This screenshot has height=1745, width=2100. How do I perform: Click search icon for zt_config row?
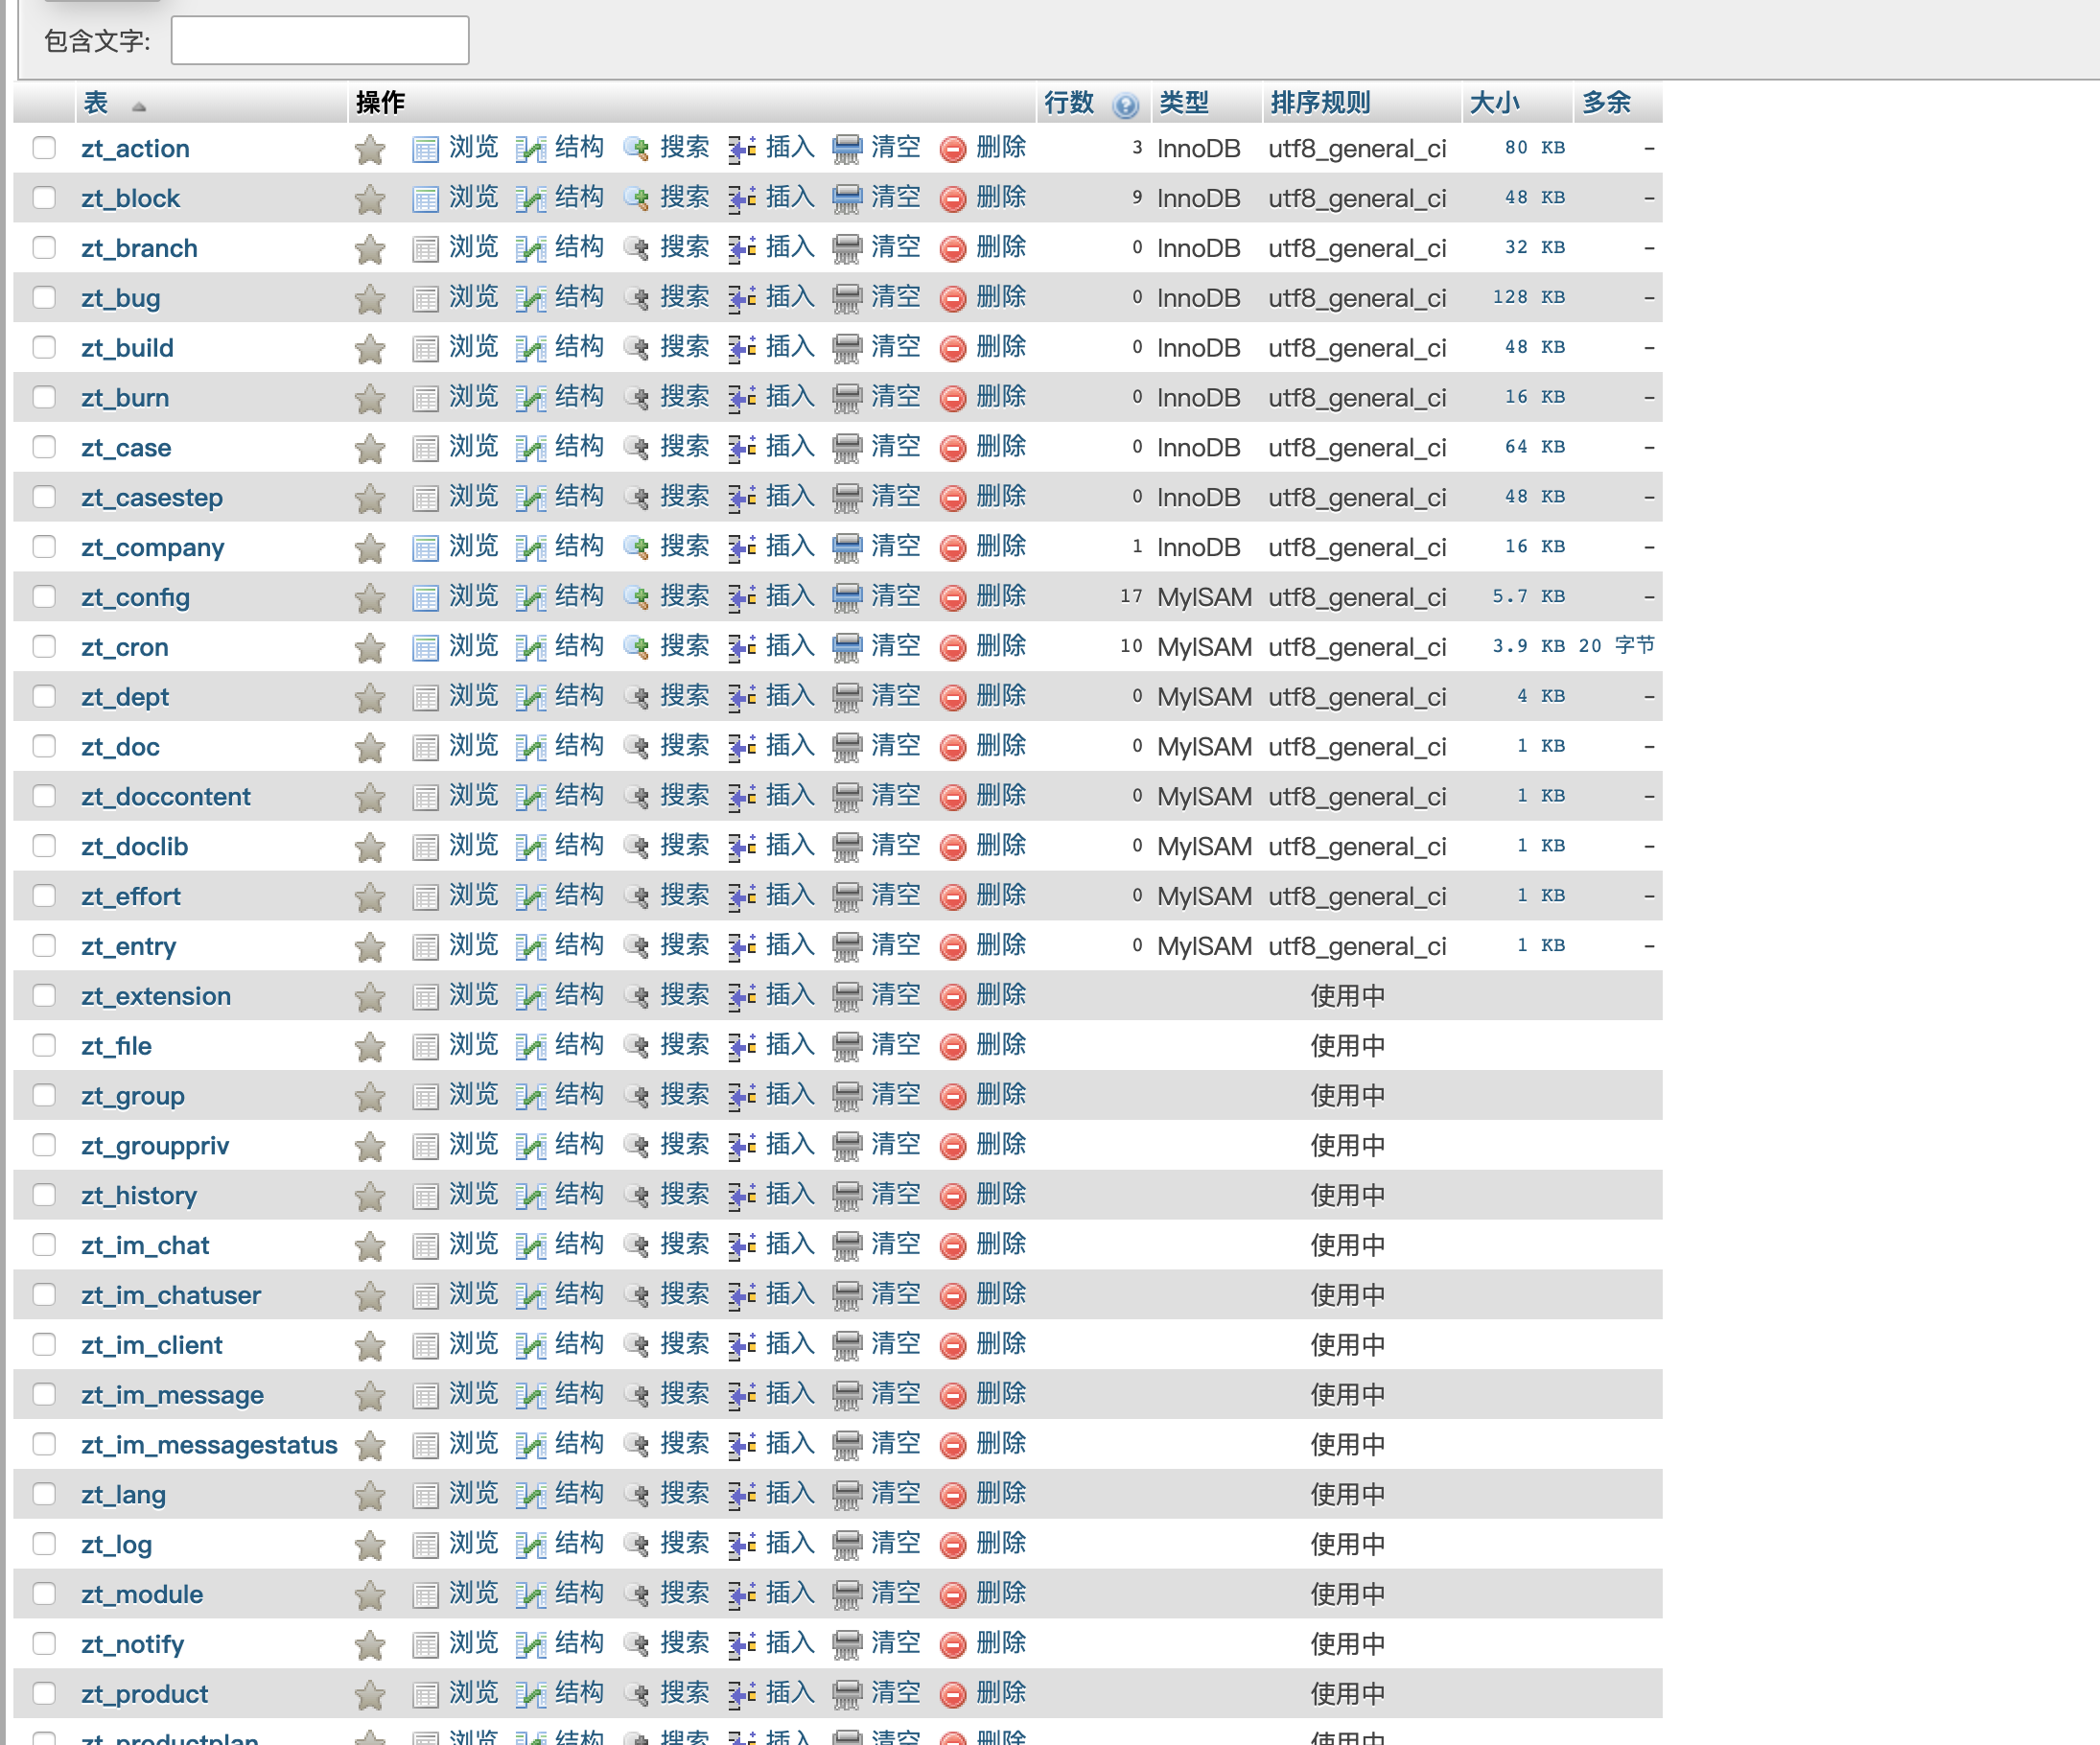(636, 598)
